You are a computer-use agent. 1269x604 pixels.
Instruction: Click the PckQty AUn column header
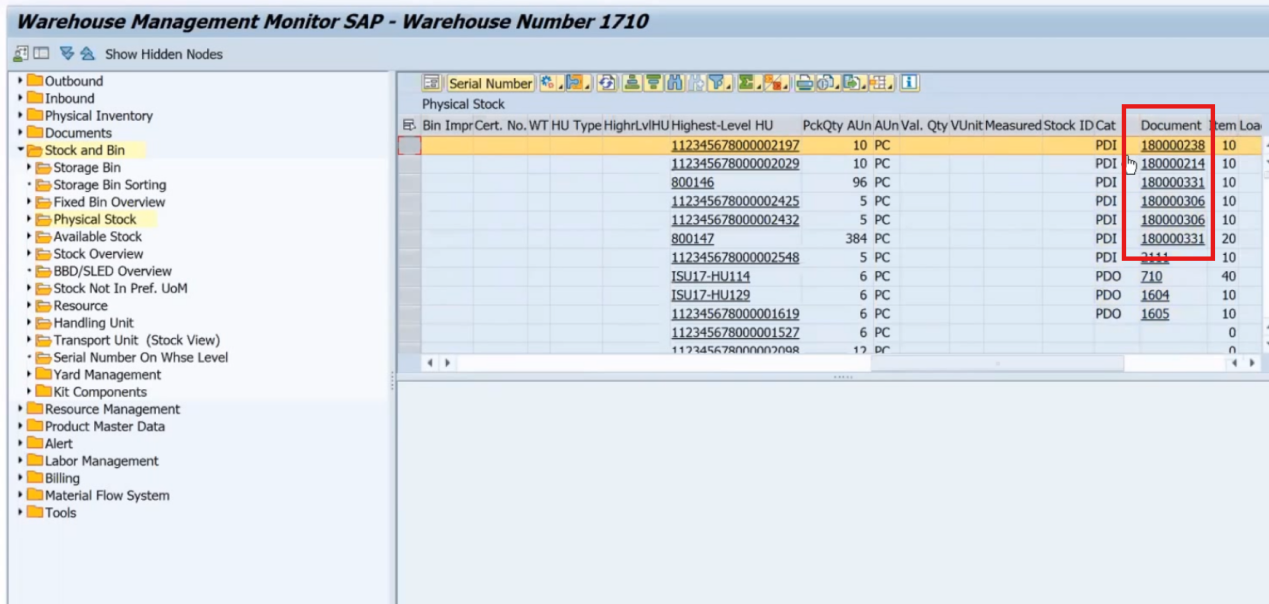click(836, 125)
